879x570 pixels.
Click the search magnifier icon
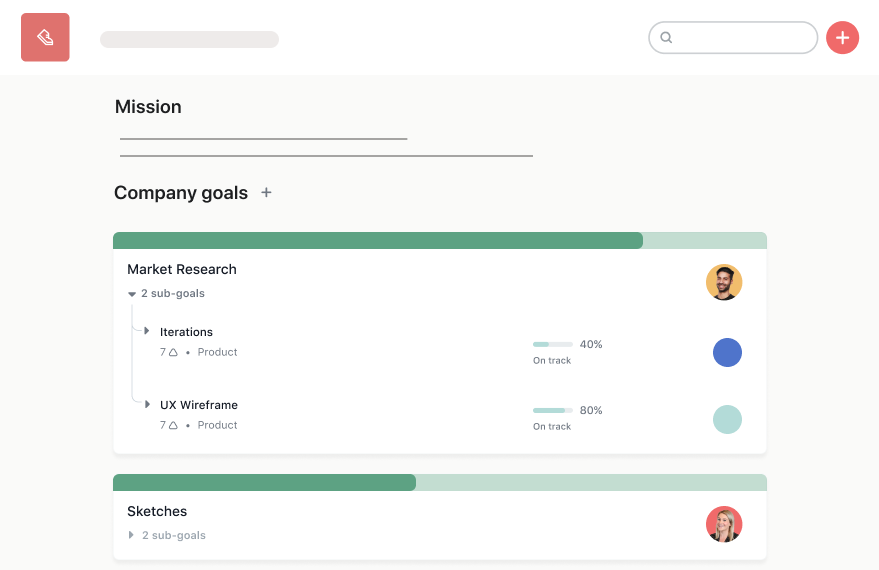667,38
